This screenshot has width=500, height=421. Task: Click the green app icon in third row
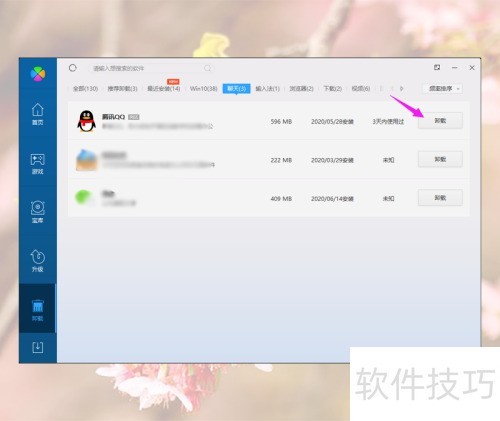(84, 197)
